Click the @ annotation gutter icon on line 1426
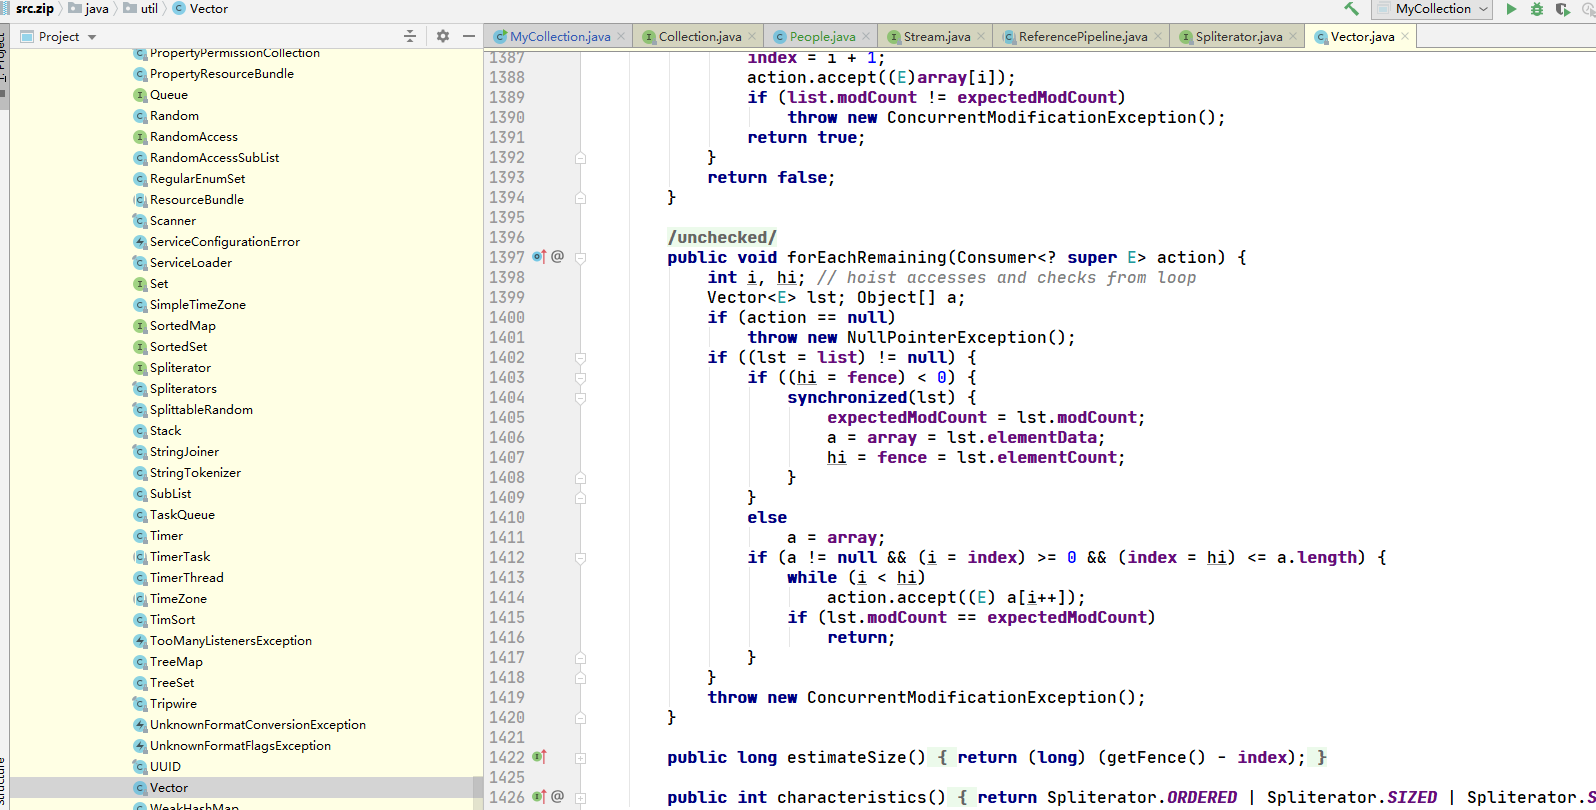This screenshot has width=1596, height=810. (x=558, y=797)
